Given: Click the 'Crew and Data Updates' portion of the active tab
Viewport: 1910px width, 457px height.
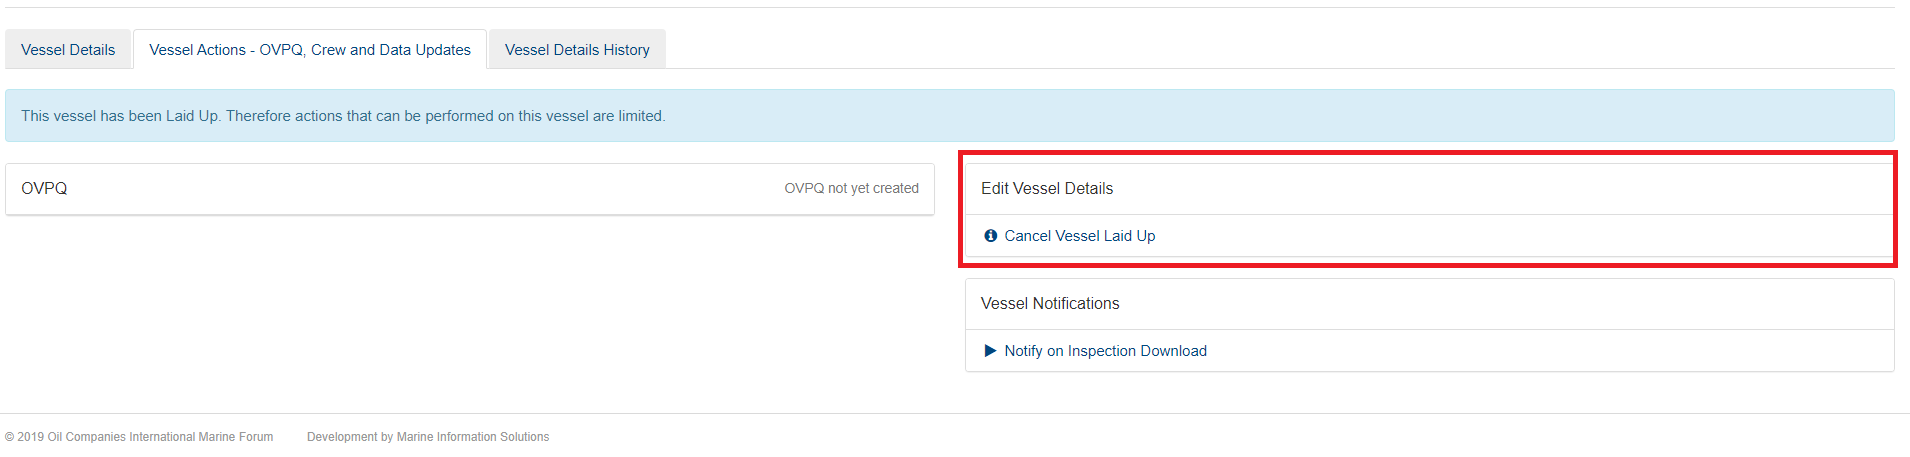Looking at the screenshot, I should pos(391,50).
